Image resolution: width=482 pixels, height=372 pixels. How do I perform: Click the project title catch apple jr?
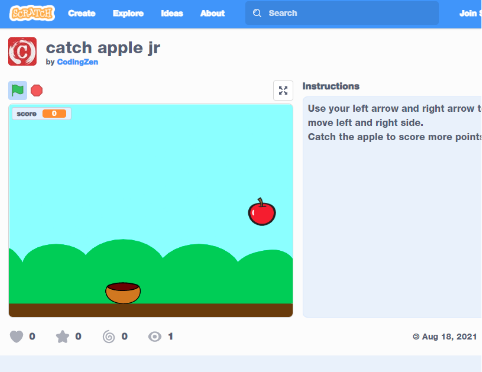coord(103,48)
